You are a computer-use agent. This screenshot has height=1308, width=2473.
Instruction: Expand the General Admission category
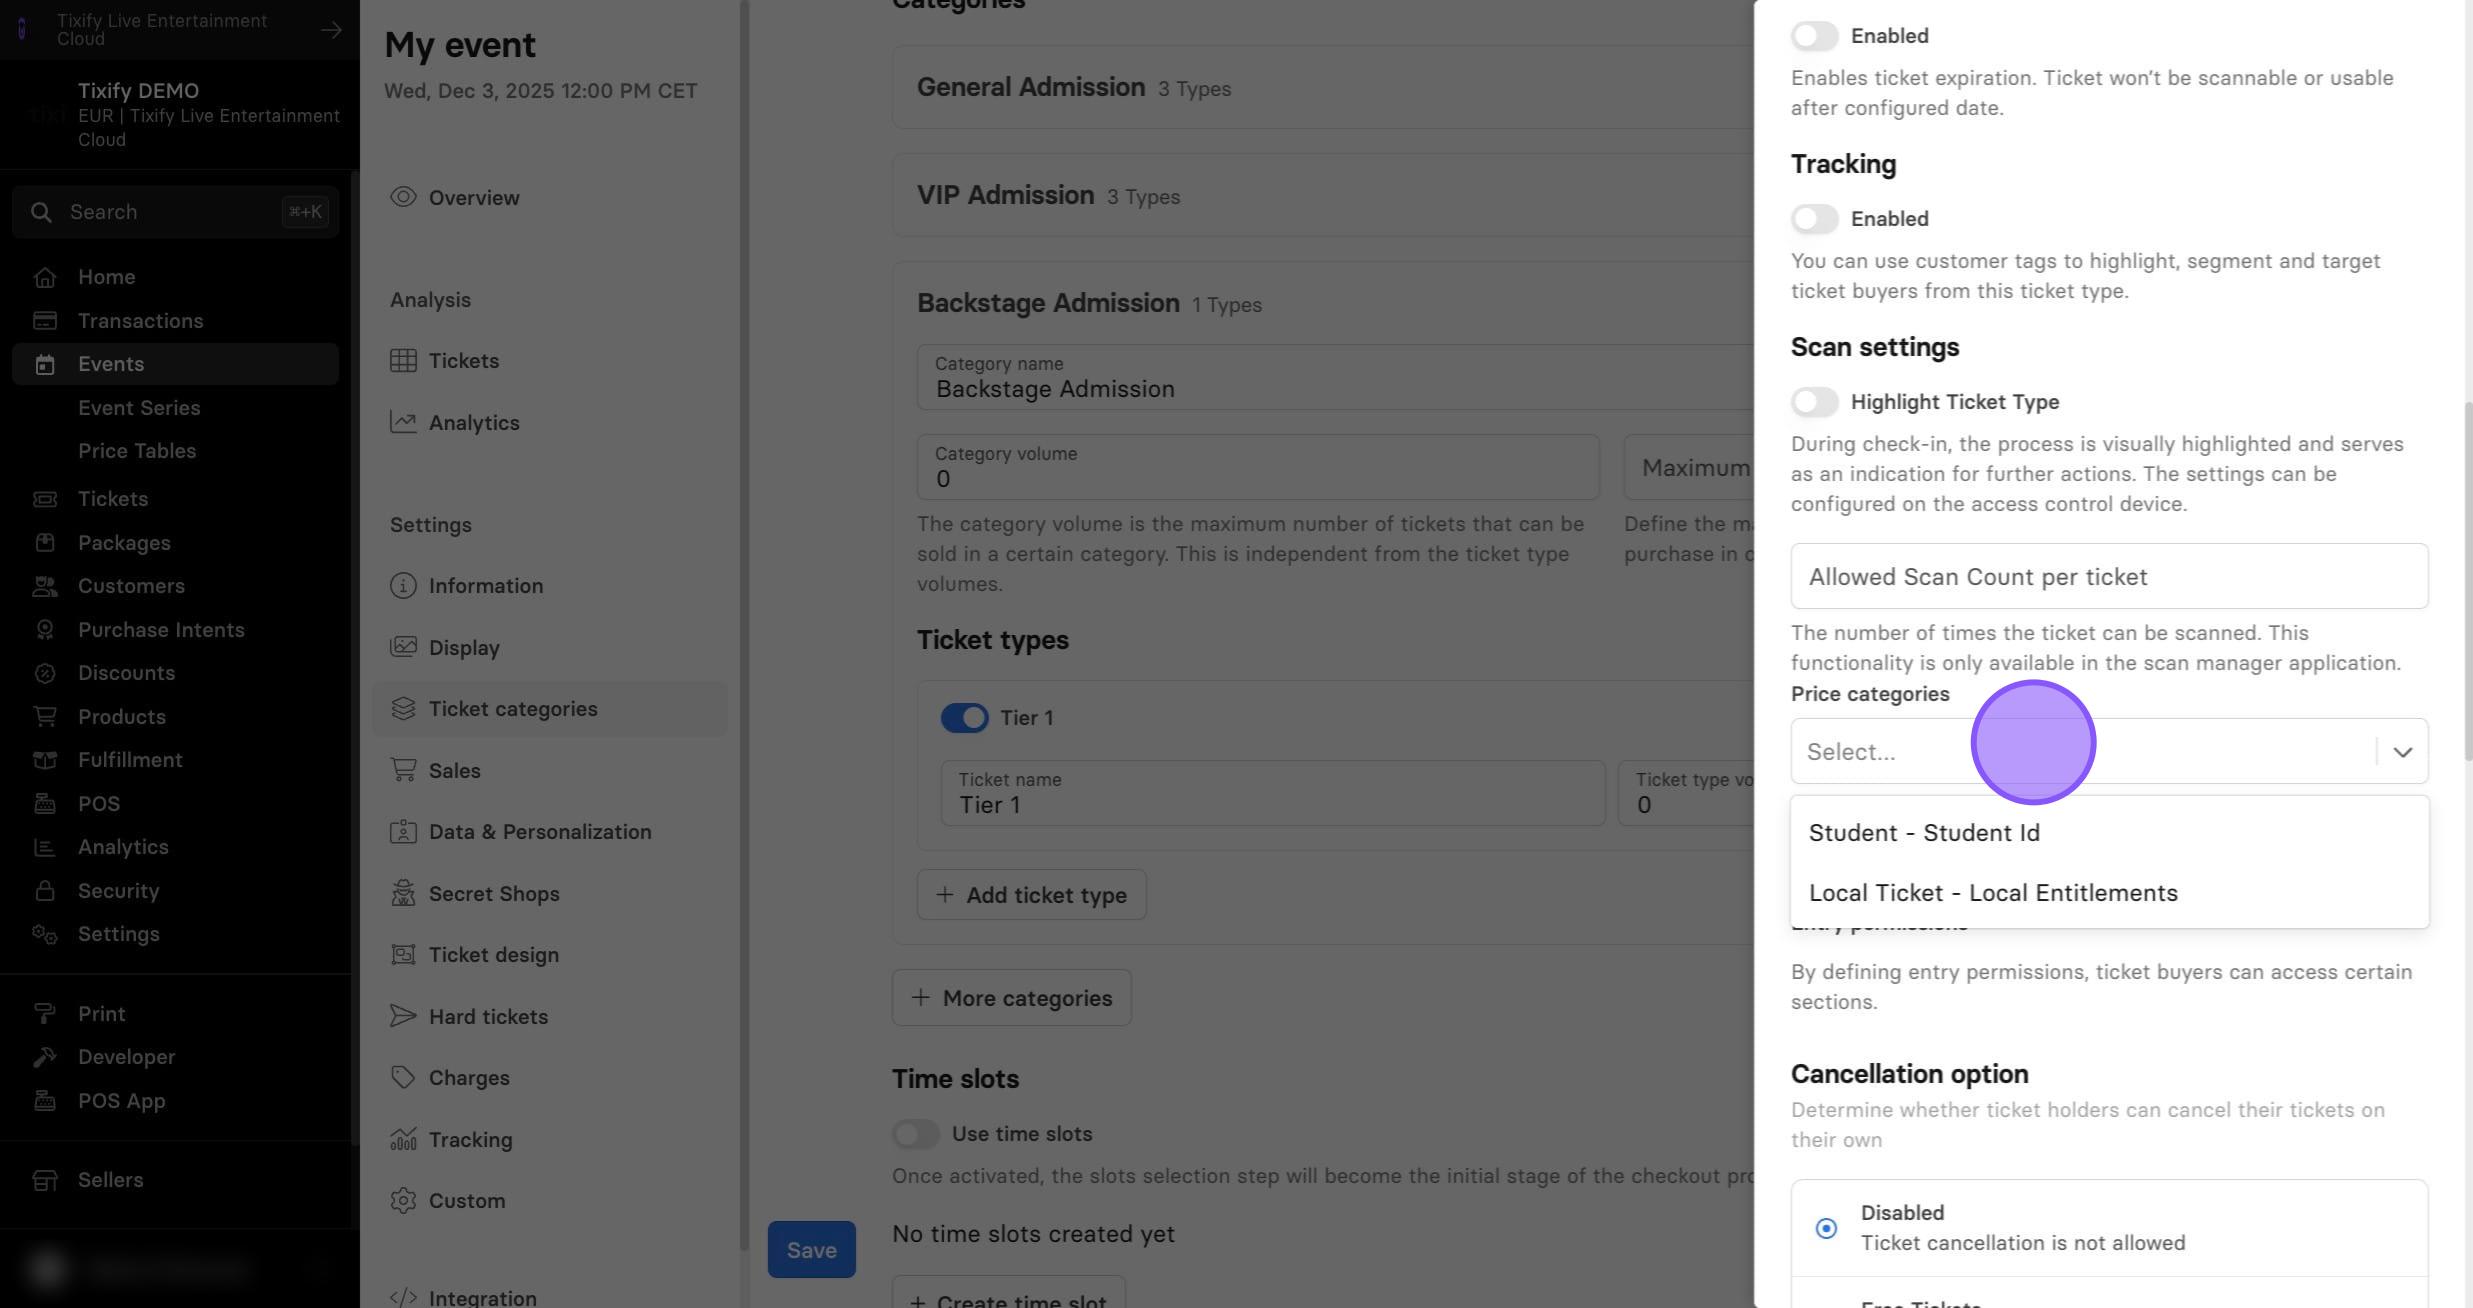1322,87
